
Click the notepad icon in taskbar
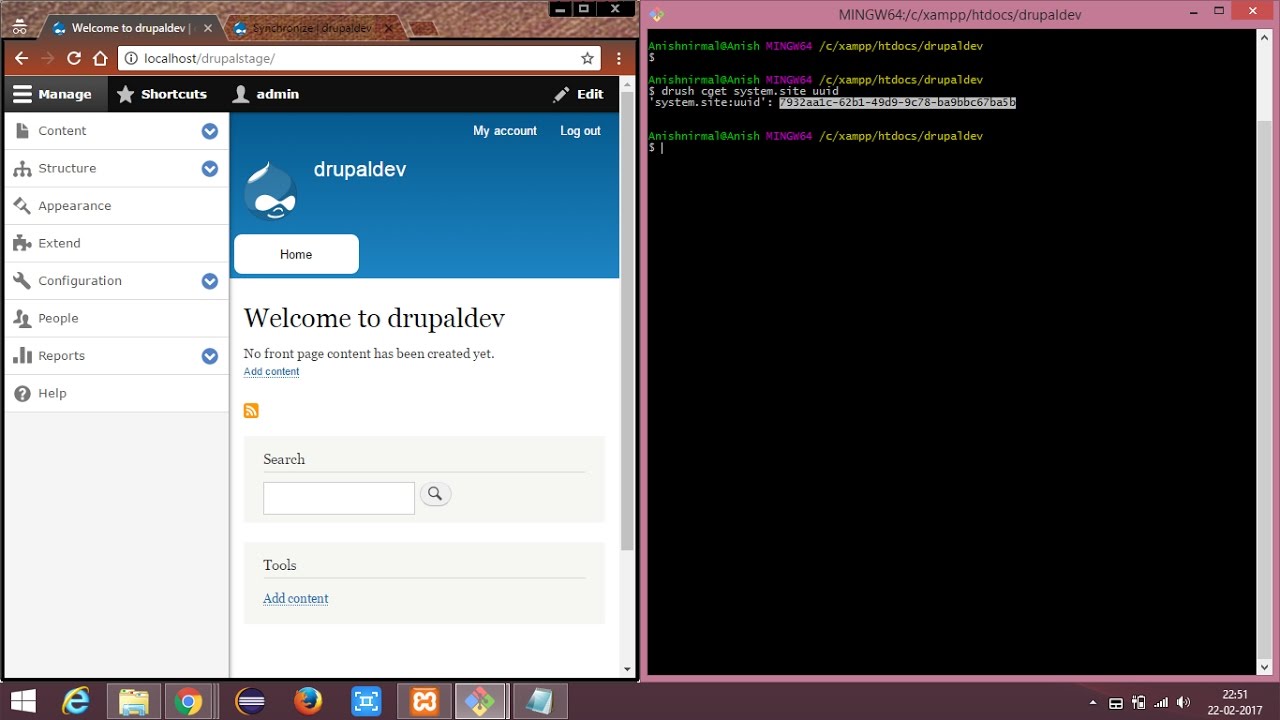tap(540, 701)
